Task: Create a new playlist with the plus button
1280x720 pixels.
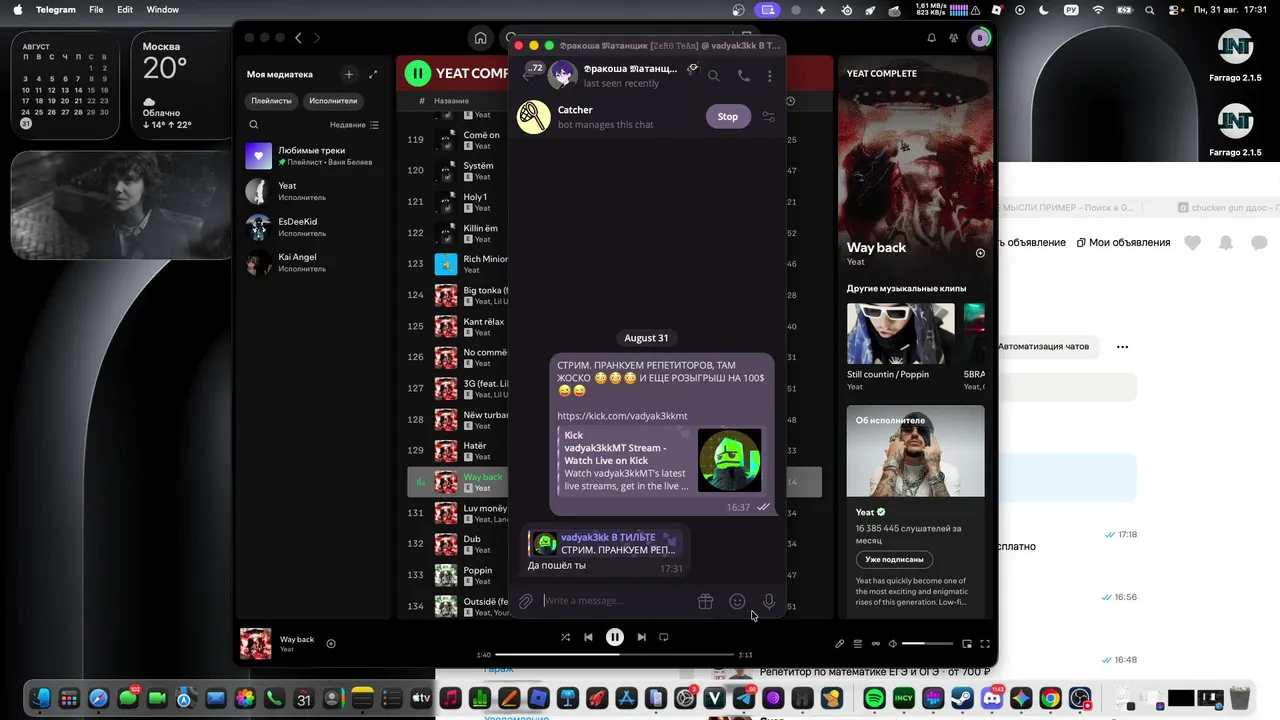Action: (x=349, y=74)
